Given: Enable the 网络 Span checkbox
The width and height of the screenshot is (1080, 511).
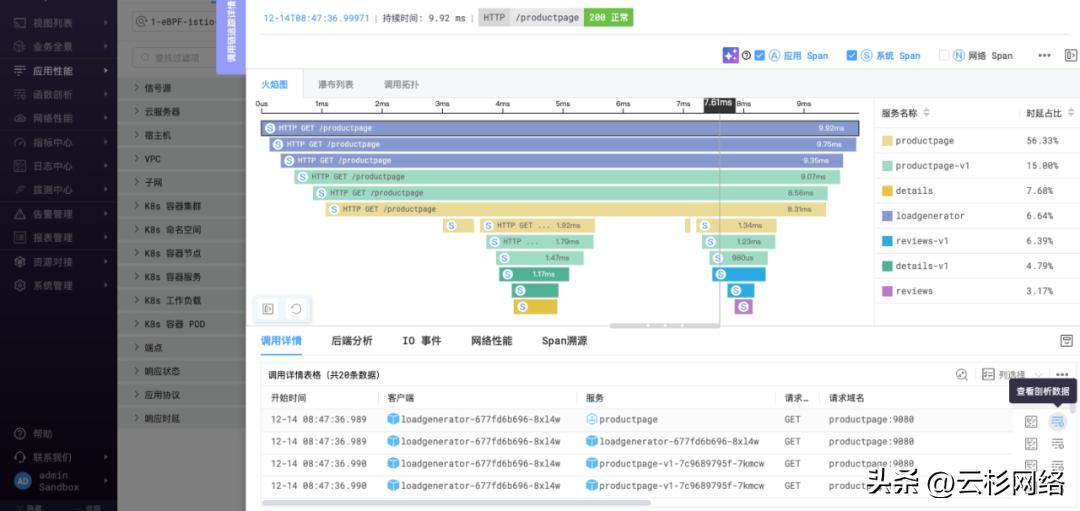Looking at the screenshot, I should tap(944, 56).
